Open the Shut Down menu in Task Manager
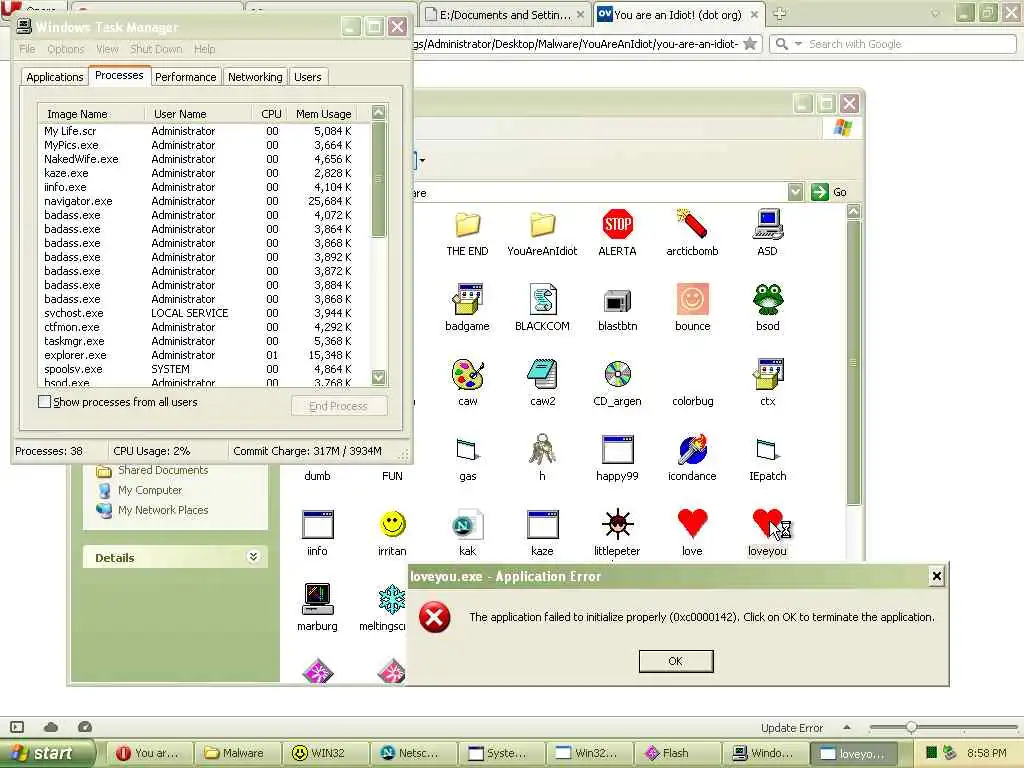1024x768 pixels. tap(155, 49)
